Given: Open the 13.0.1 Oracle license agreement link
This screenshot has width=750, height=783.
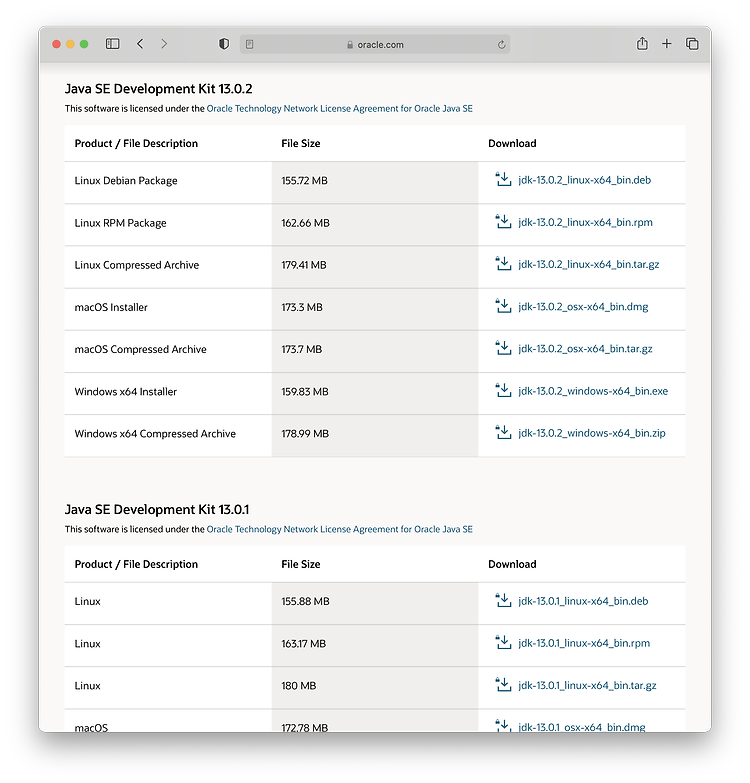Looking at the screenshot, I should [340, 529].
